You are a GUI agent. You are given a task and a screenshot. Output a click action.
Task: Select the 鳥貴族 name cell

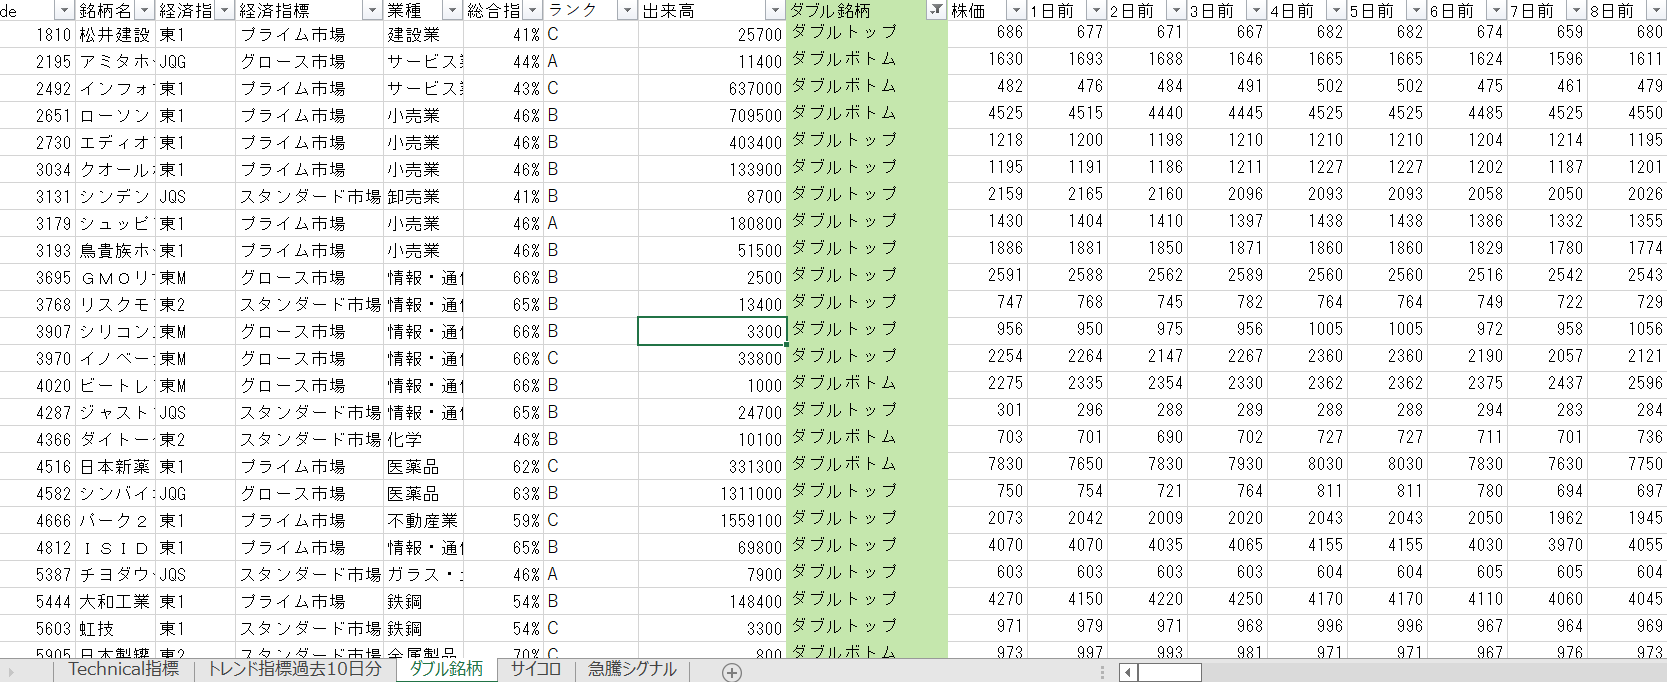115,250
